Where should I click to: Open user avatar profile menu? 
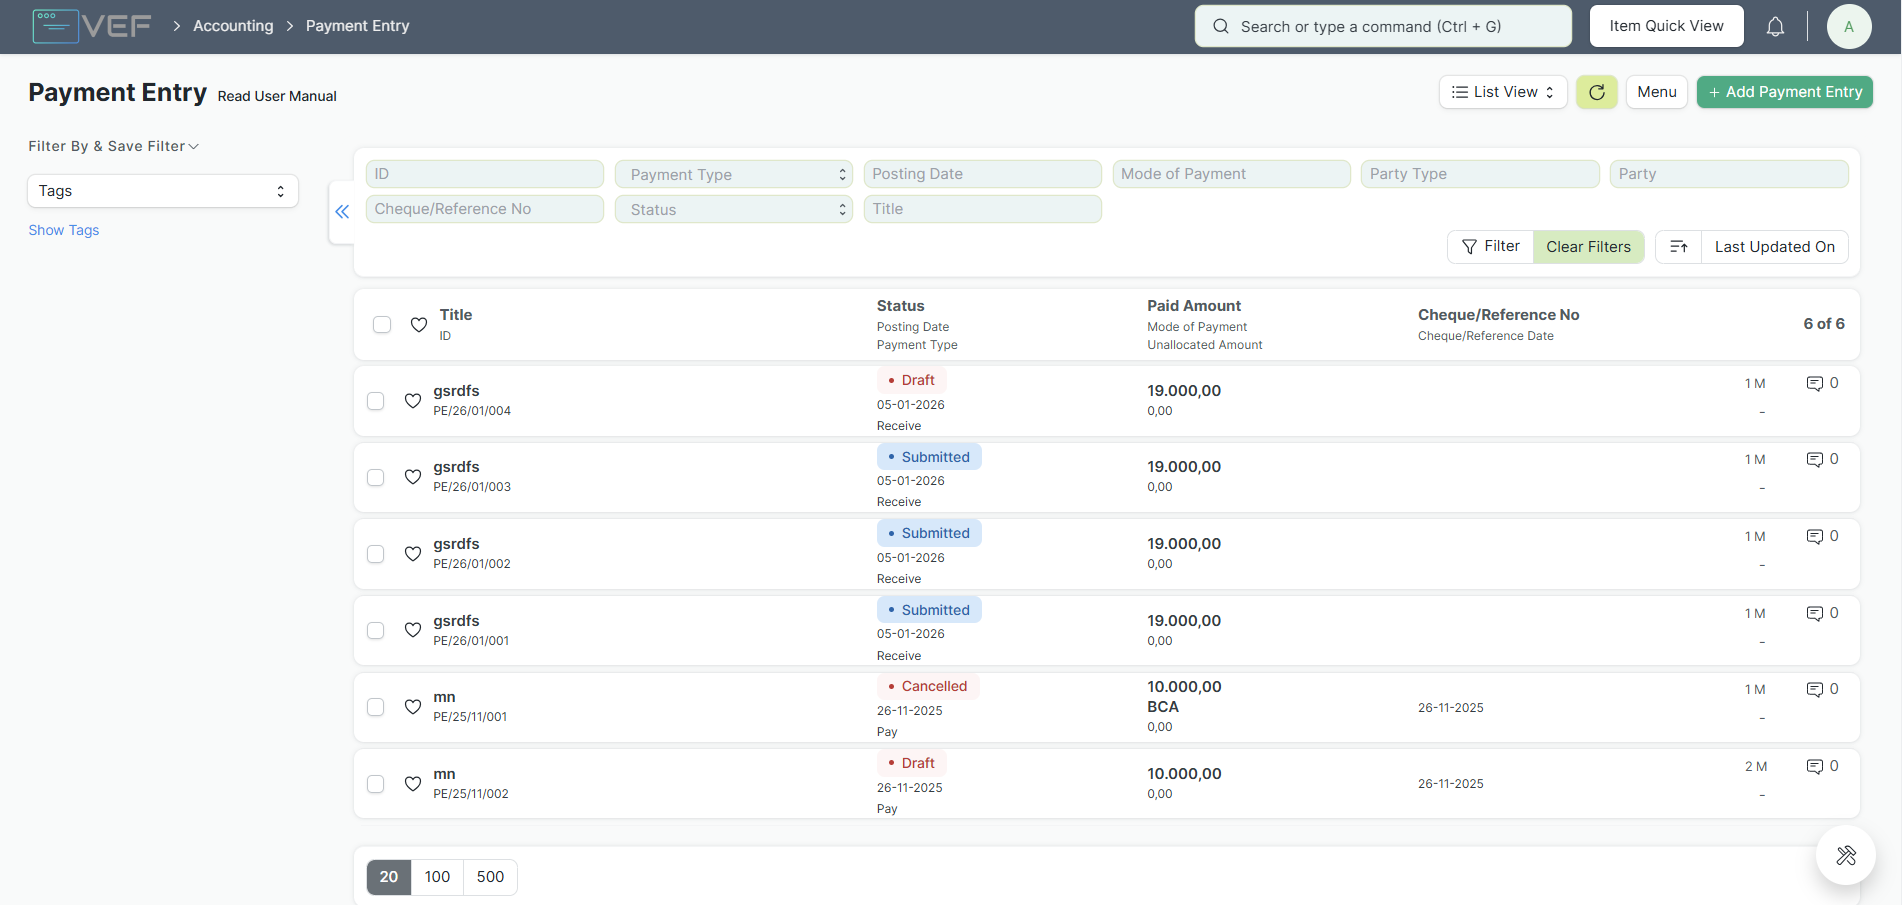point(1848,27)
